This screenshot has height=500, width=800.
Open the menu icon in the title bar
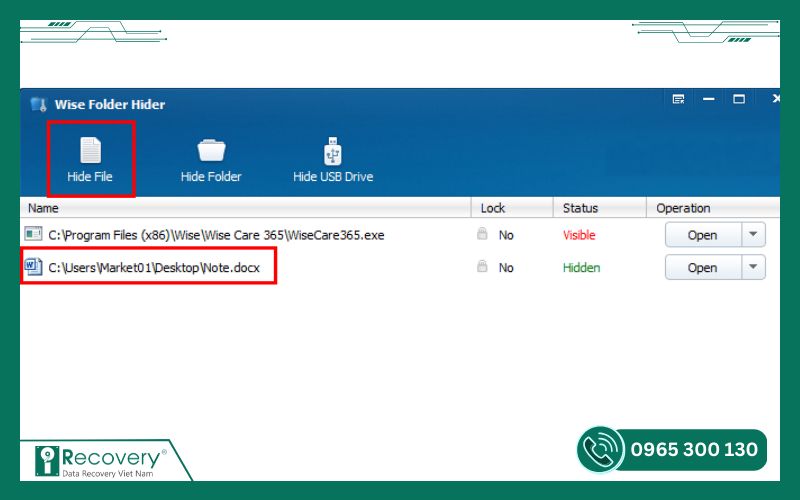678,99
